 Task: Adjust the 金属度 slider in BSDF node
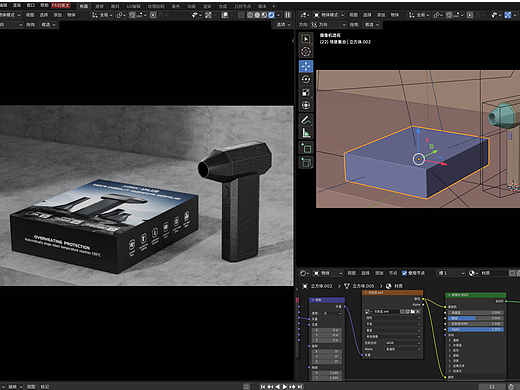point(475,313)
